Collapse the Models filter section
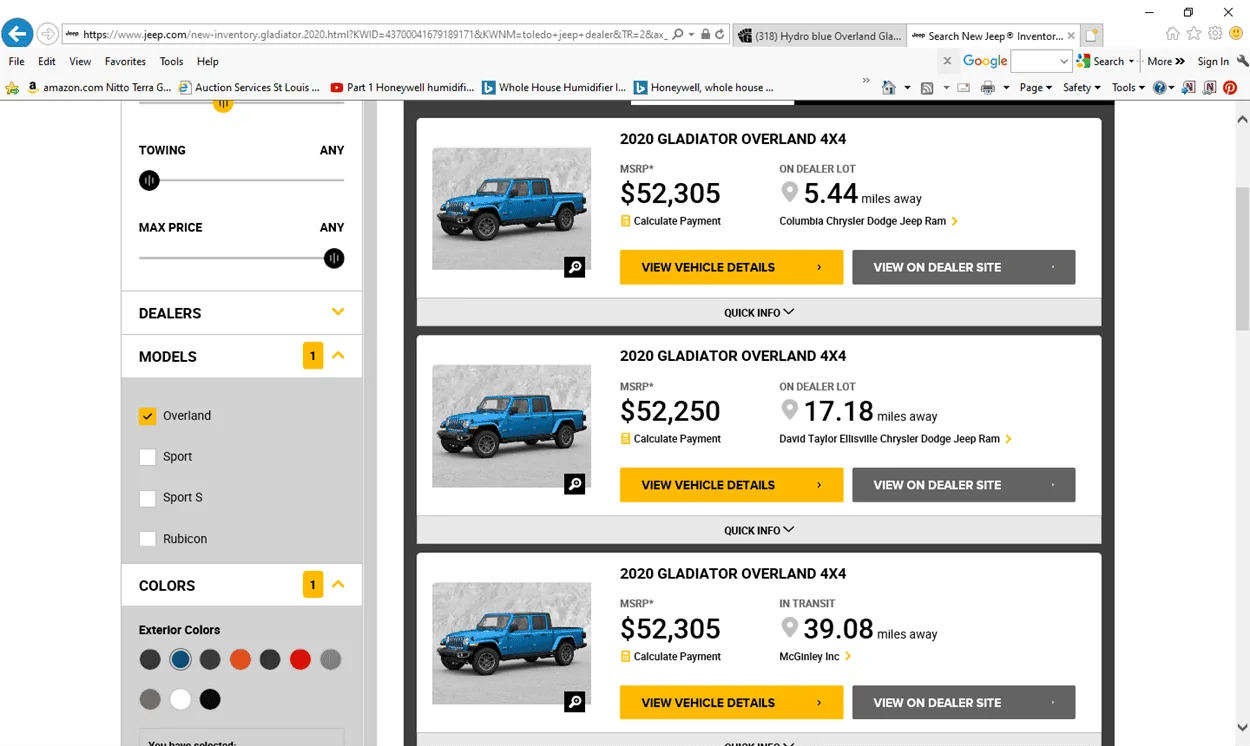The width and height of the screenshot is (1250, 746). (338, 356)
